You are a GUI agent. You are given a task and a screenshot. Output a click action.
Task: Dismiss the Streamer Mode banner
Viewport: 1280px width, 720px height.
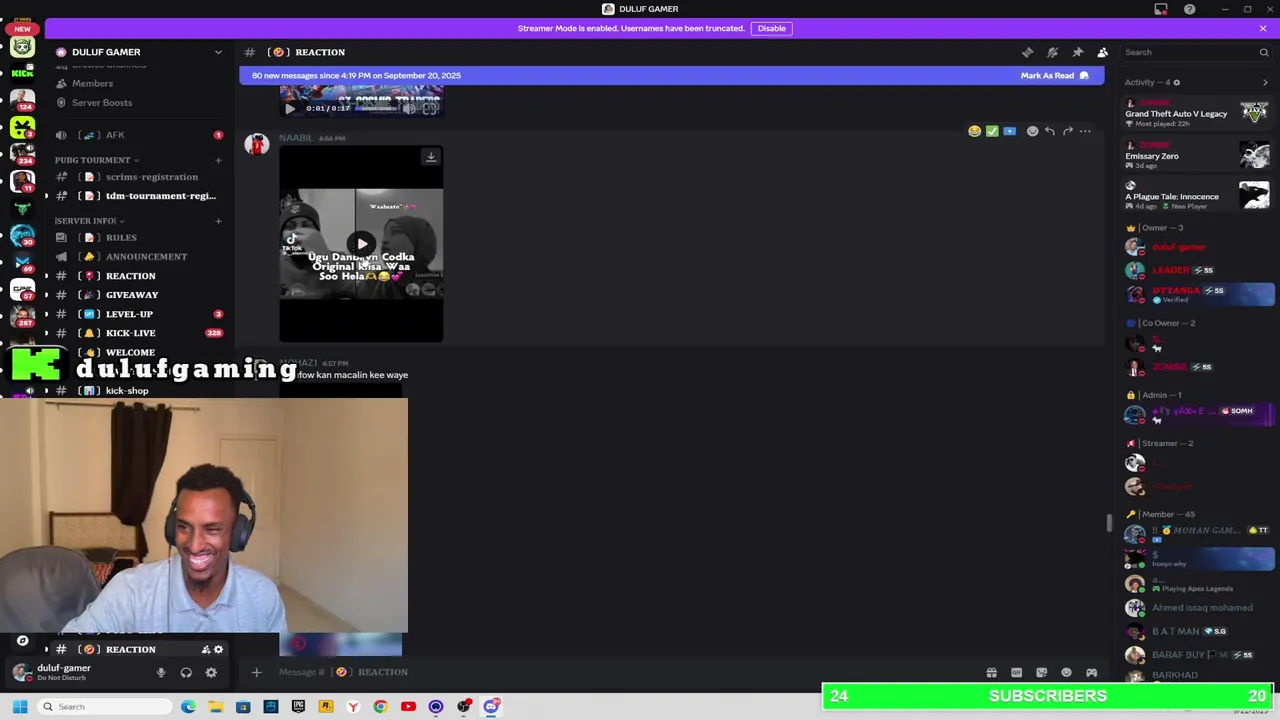[x=1263, y=28]
